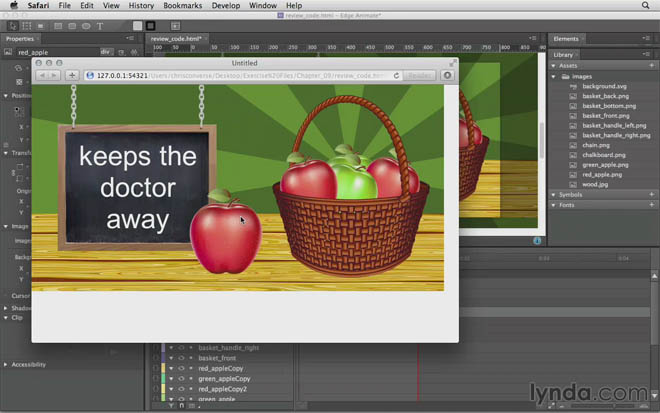Click Safari forward navigation button
This screenshot has width=660, height=413.
click(x=54, y=75)
